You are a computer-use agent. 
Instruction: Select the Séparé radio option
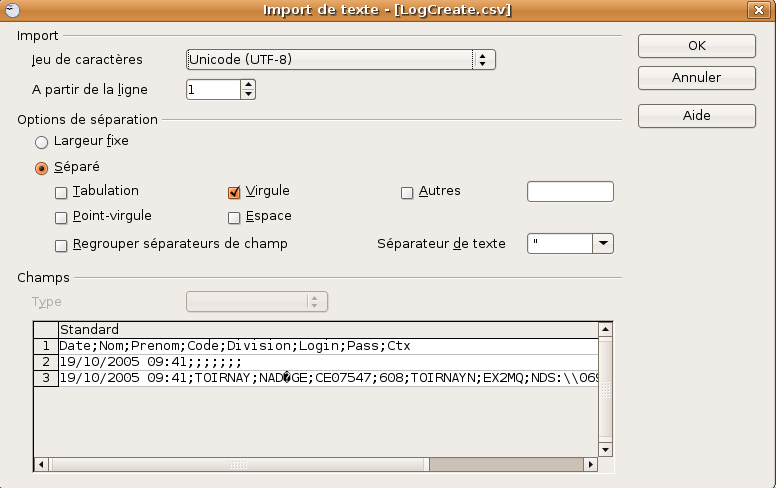[x=42, y=168]
